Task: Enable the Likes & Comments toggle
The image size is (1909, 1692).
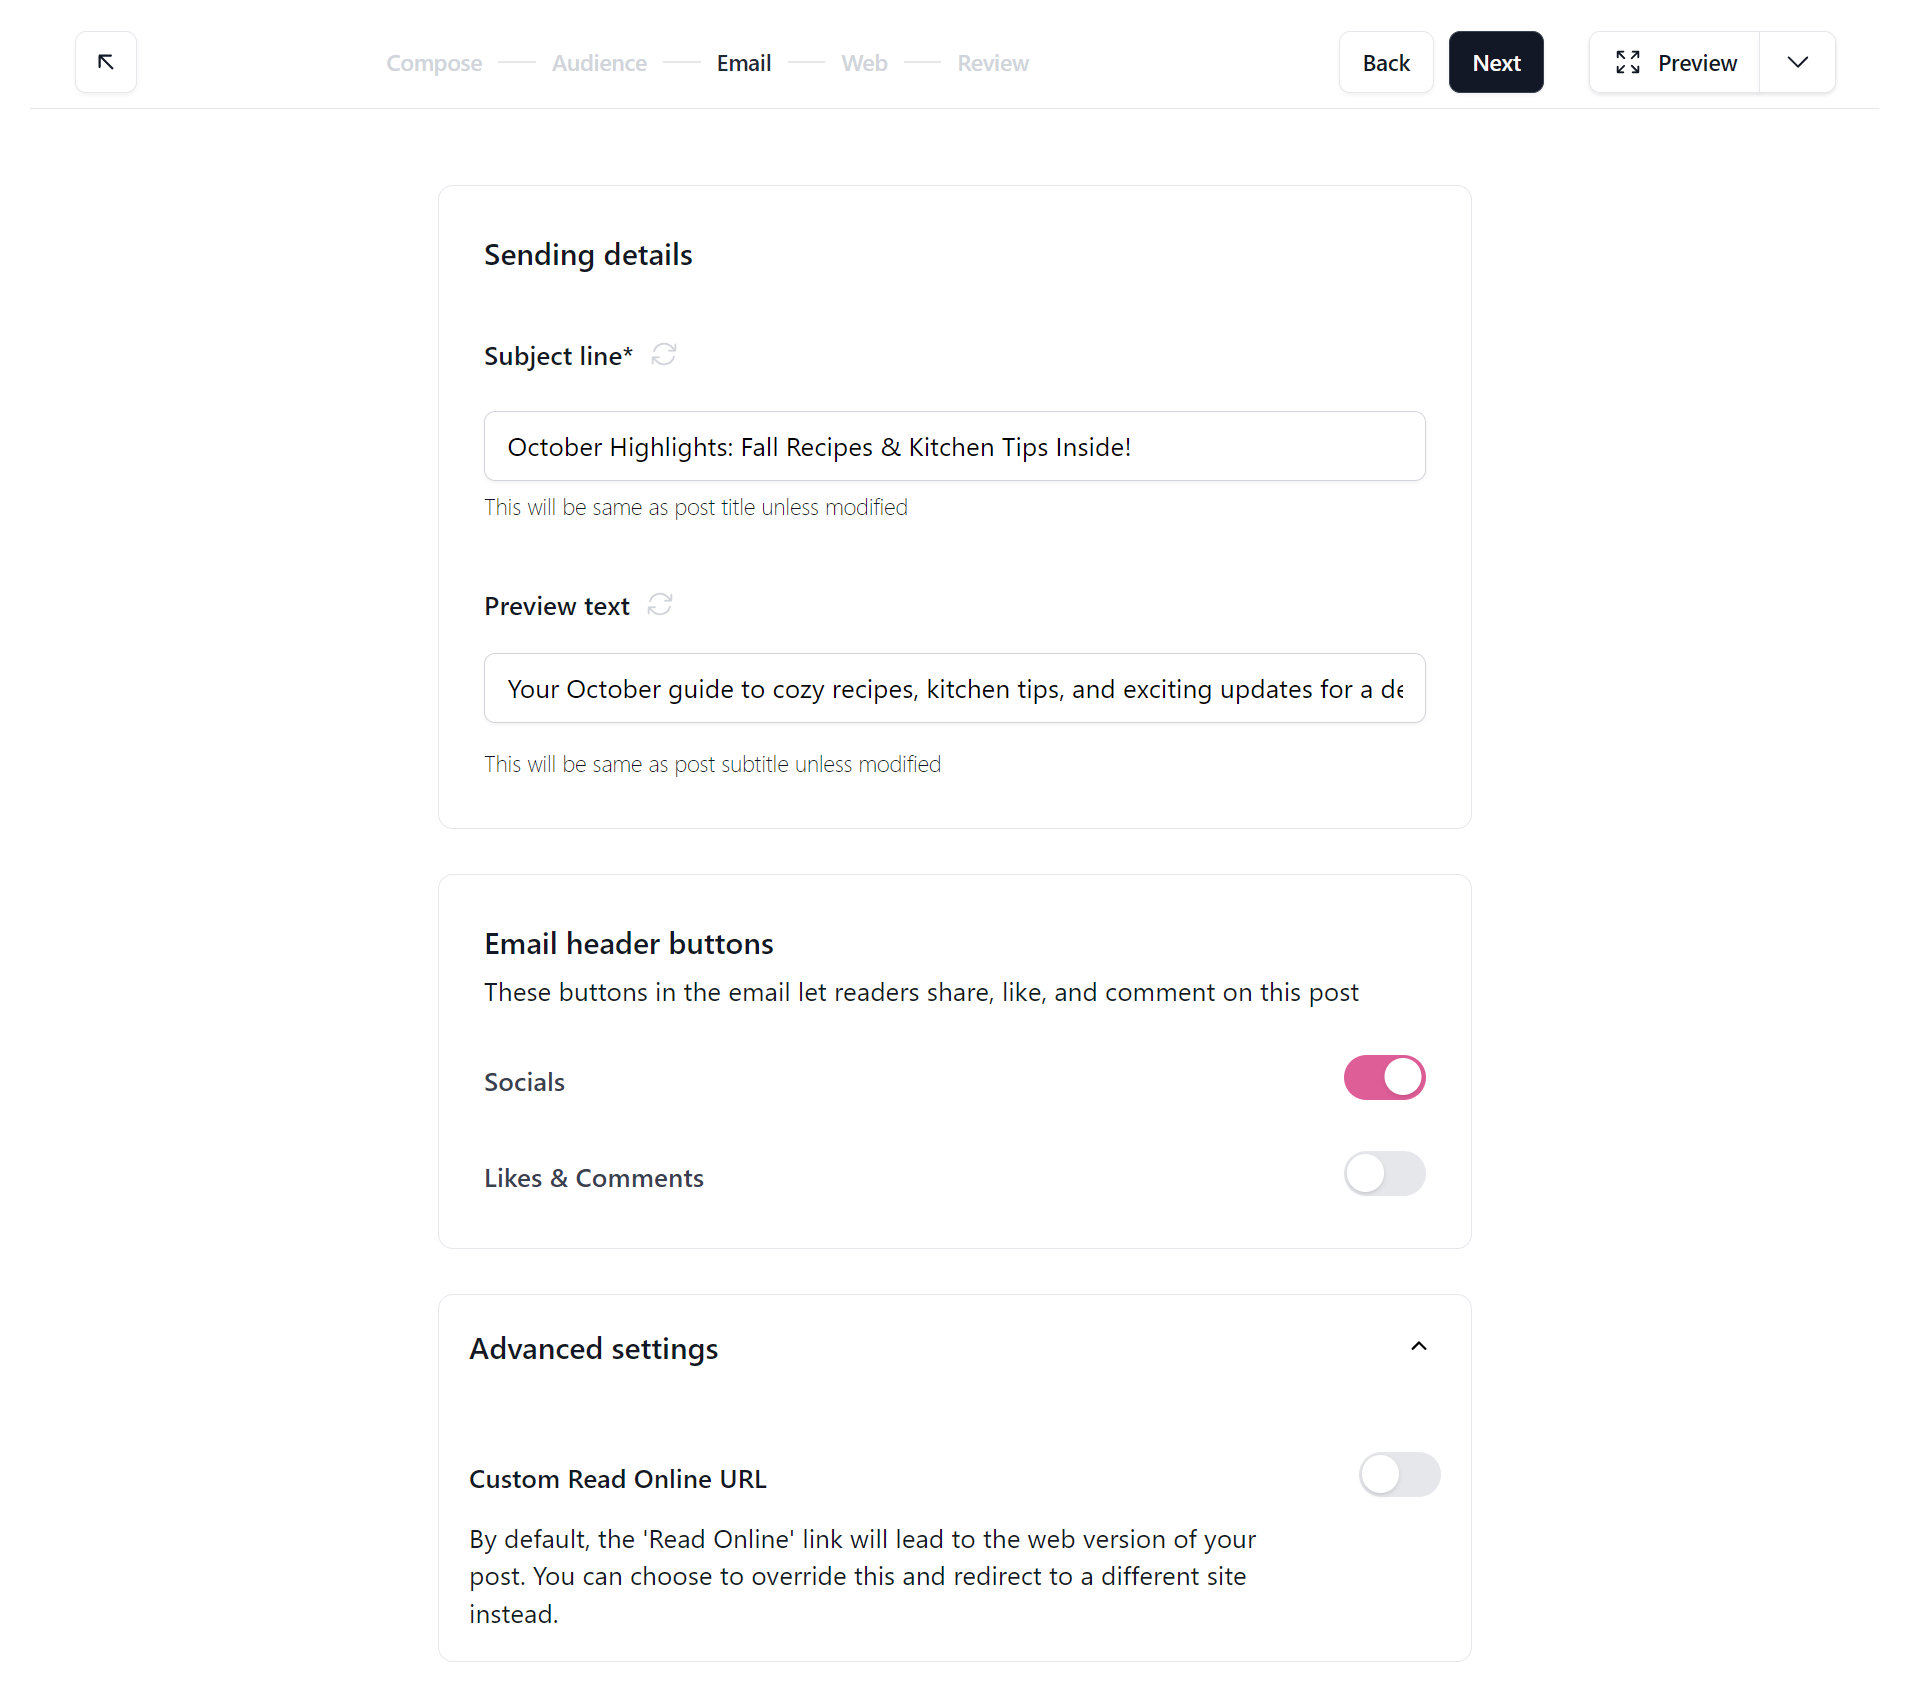Action: pyautogui.click(x=1384, y=1174)
